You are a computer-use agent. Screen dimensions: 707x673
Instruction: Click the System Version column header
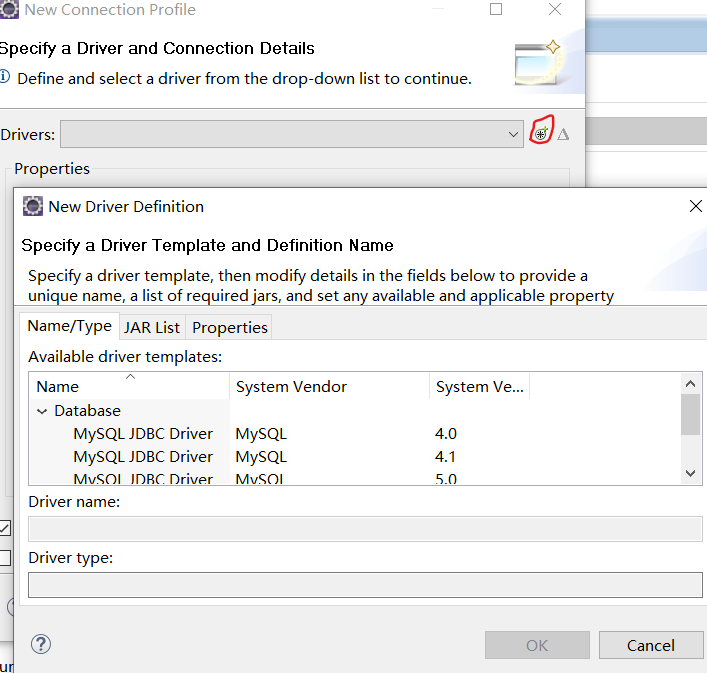click(x=479, y=386)
